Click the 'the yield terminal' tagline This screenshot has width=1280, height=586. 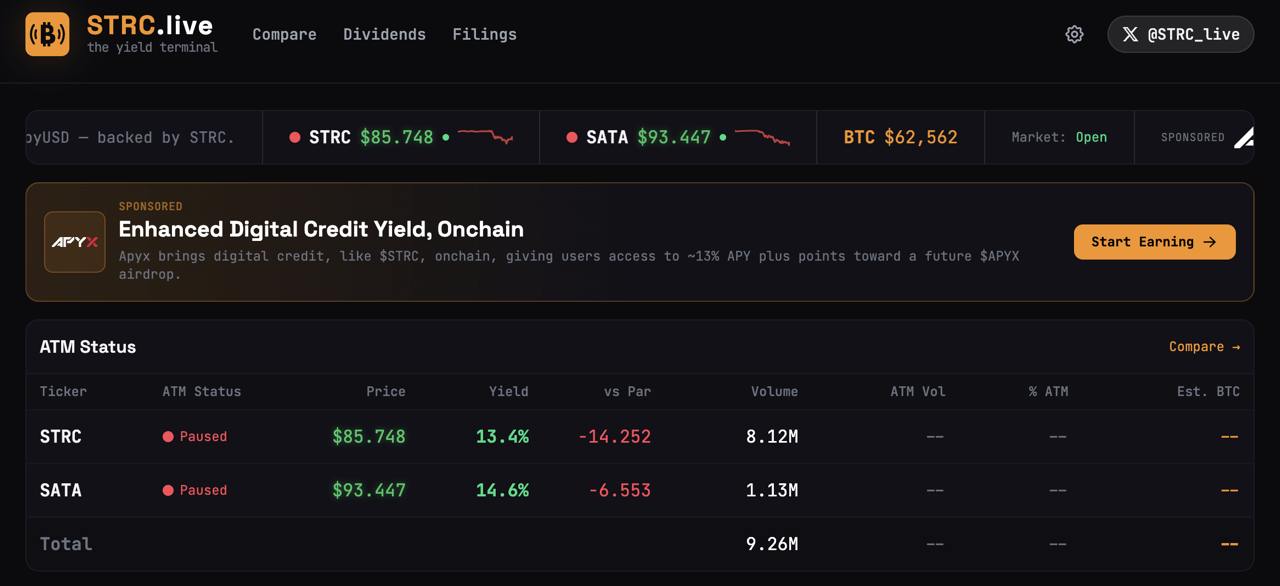coord(152,47)
